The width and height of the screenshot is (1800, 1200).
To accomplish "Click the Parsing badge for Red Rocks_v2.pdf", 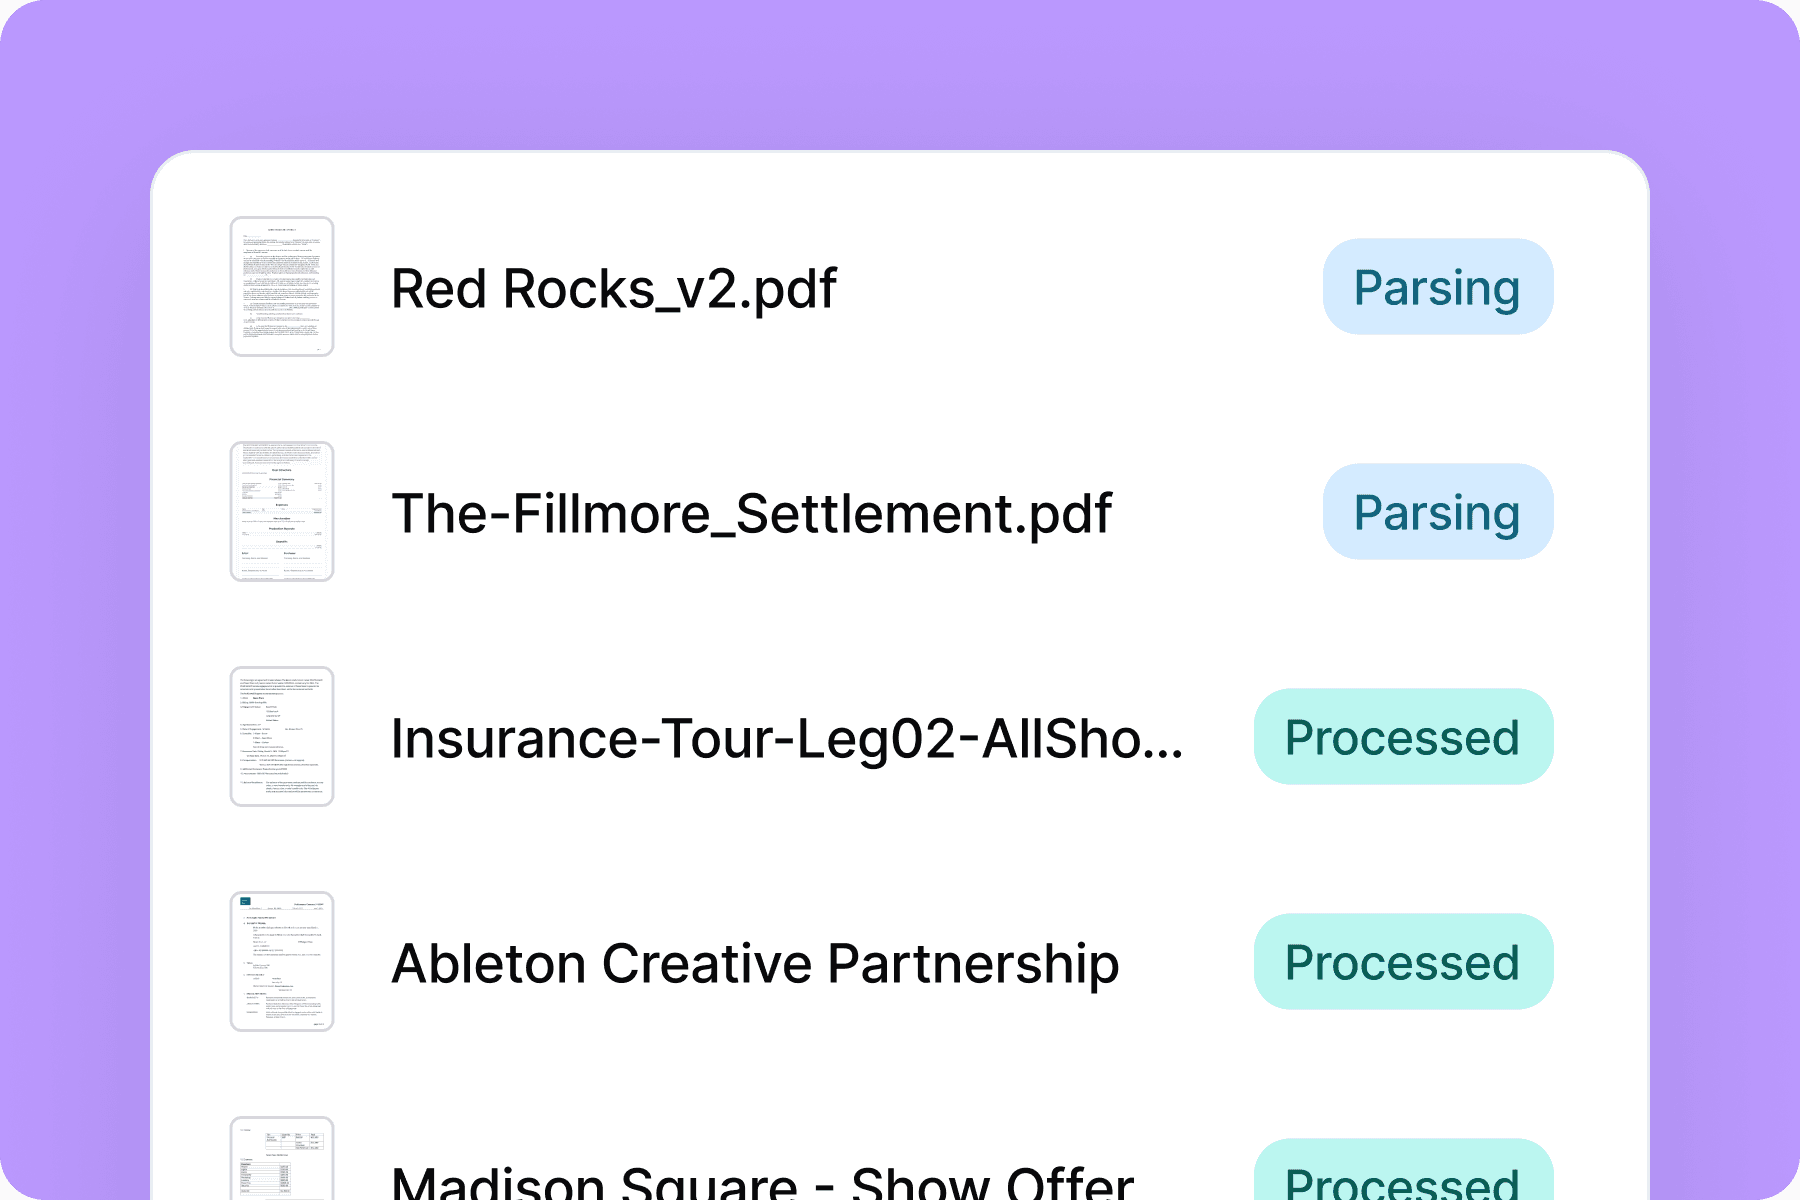I will (1437, 288).
